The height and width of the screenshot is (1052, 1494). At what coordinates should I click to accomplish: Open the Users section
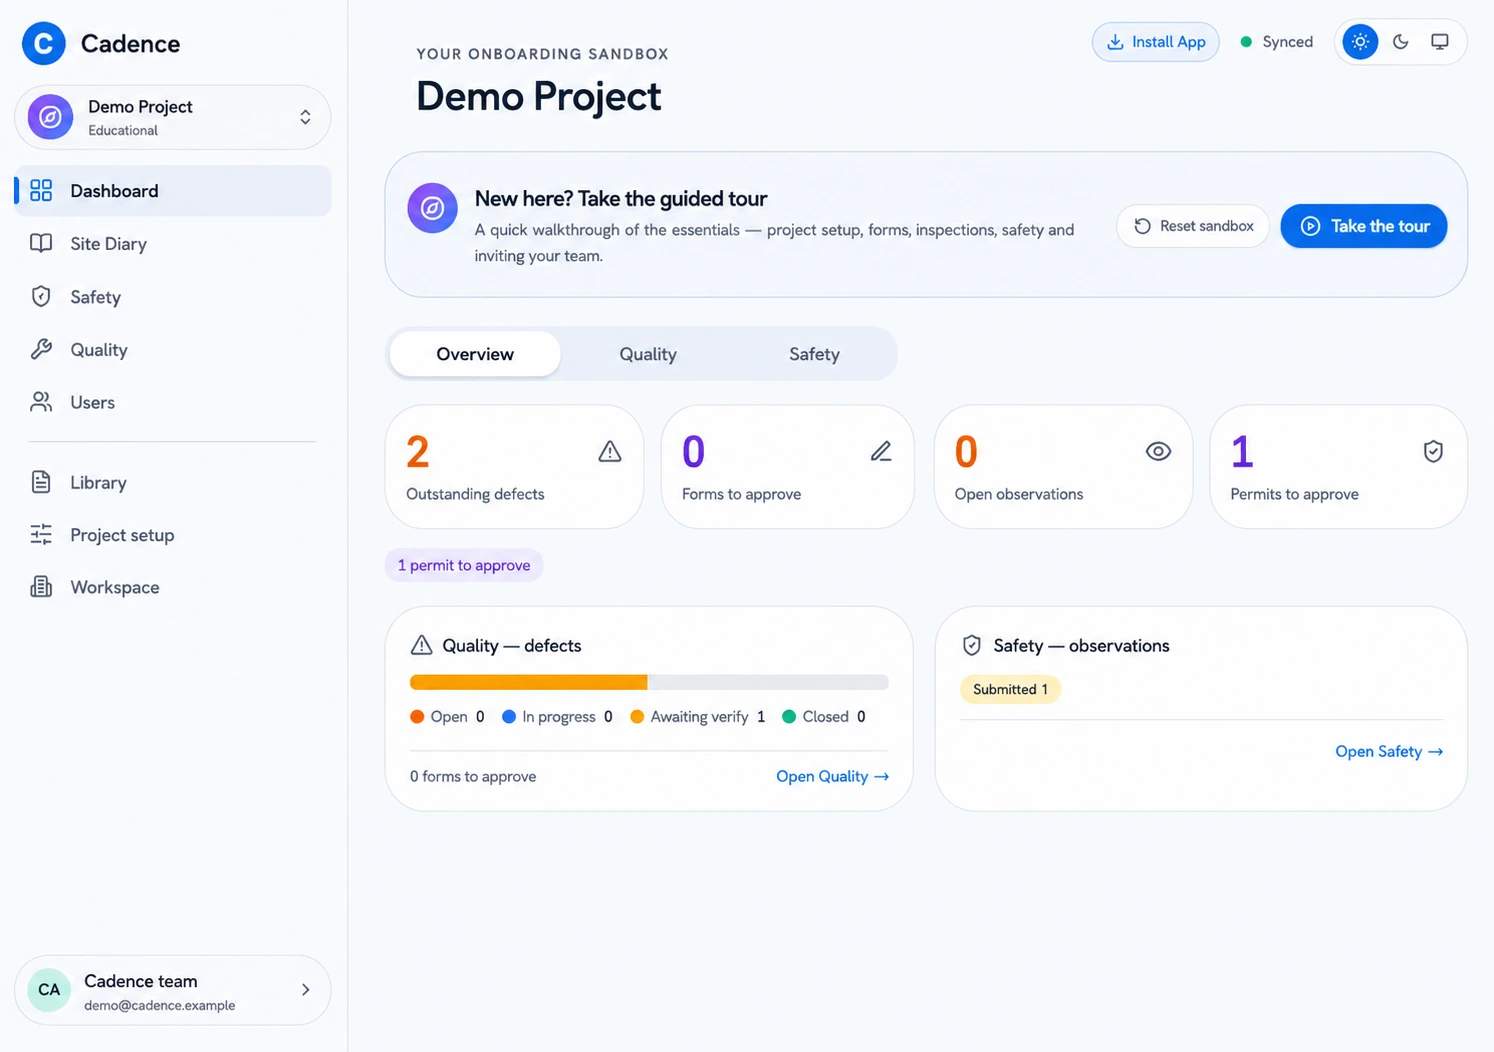(173, 402)
